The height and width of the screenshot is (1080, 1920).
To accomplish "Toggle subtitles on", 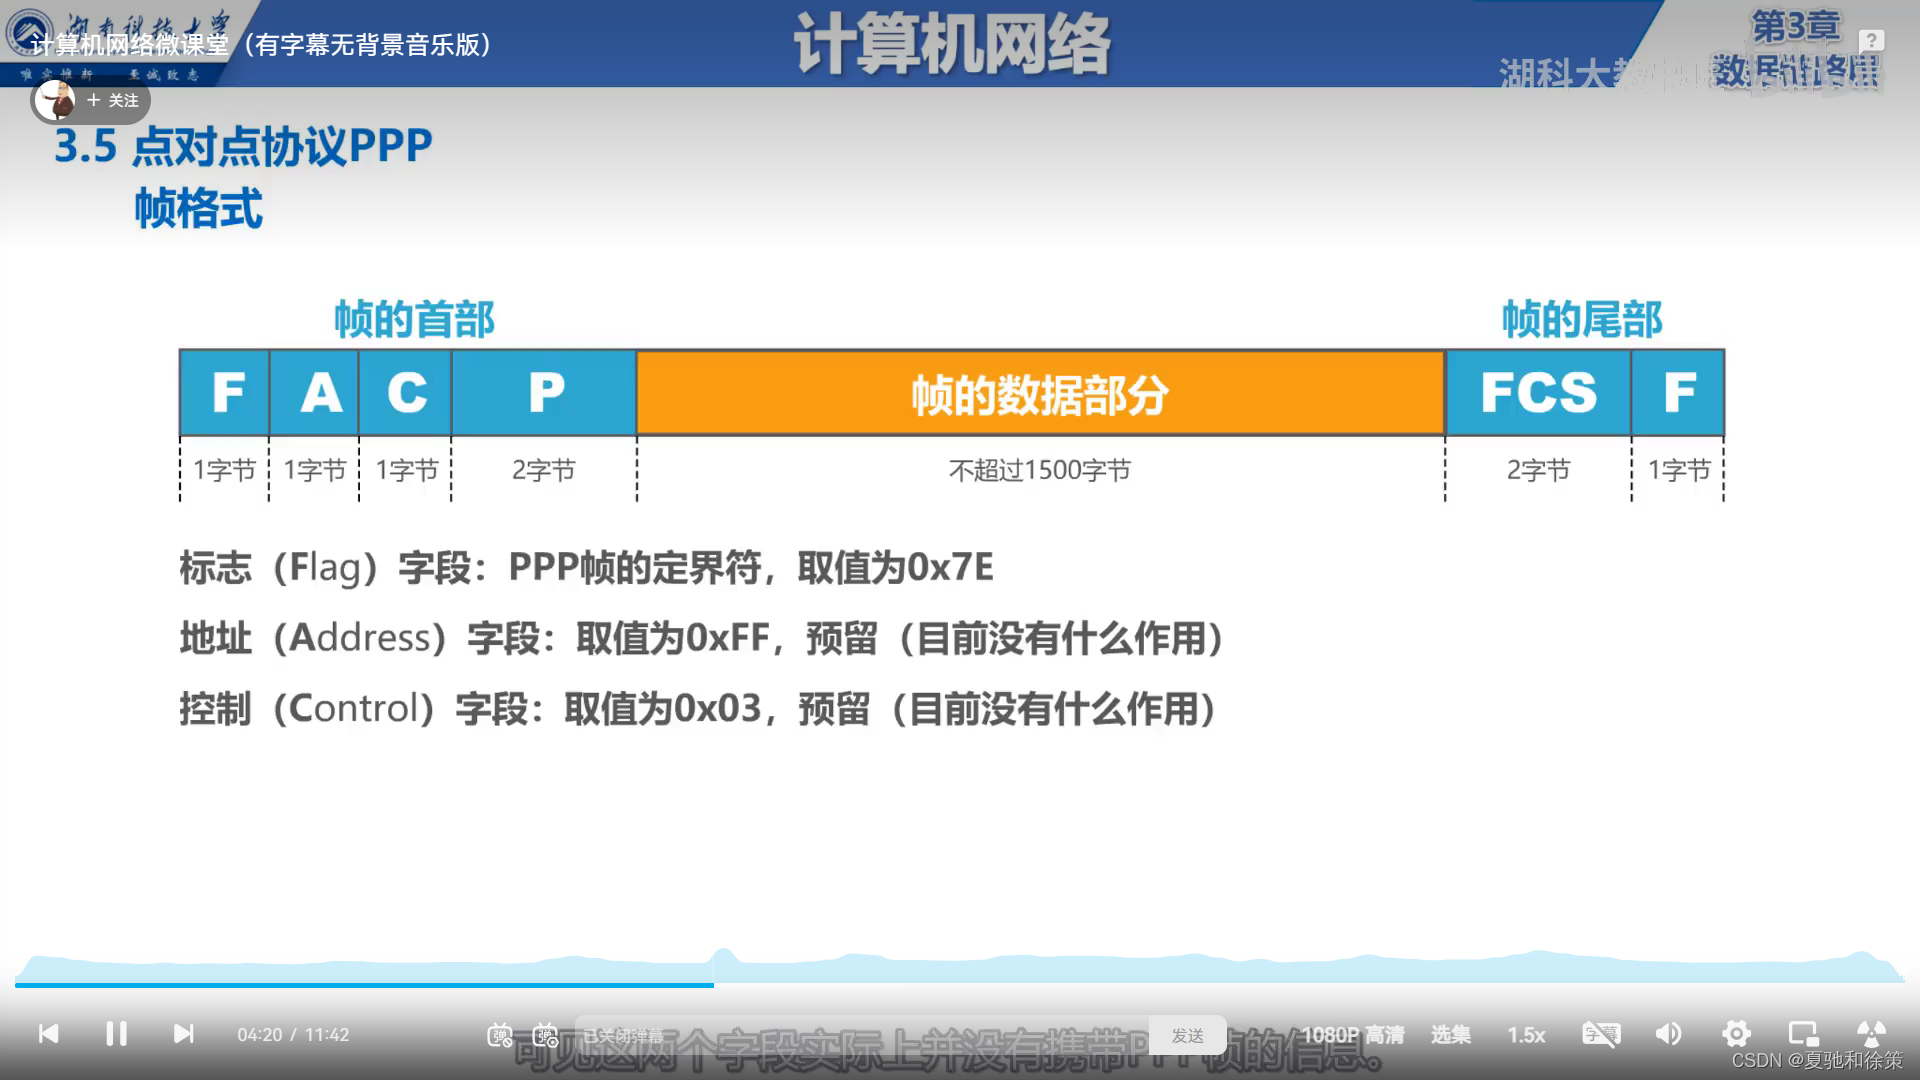I will 1601,1035.
